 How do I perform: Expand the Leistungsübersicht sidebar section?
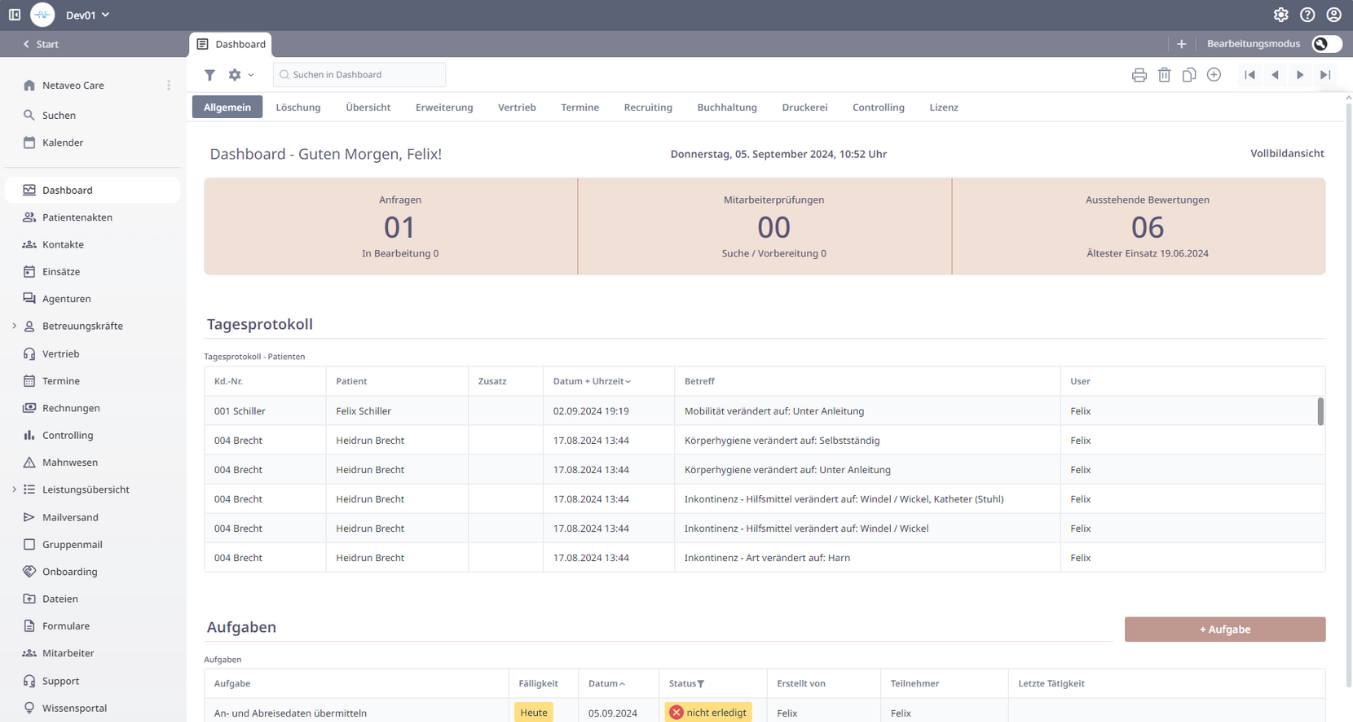click(x=14, y=490)
